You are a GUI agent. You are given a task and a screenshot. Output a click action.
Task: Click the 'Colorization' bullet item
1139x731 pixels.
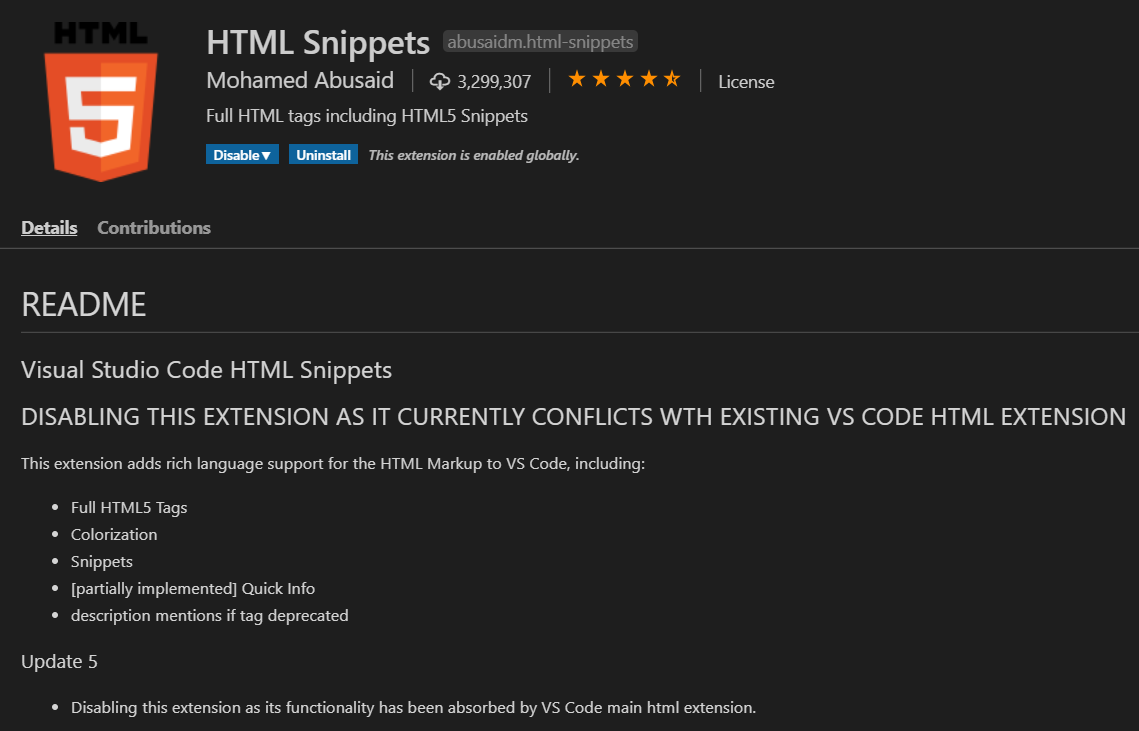click(114, 535)
